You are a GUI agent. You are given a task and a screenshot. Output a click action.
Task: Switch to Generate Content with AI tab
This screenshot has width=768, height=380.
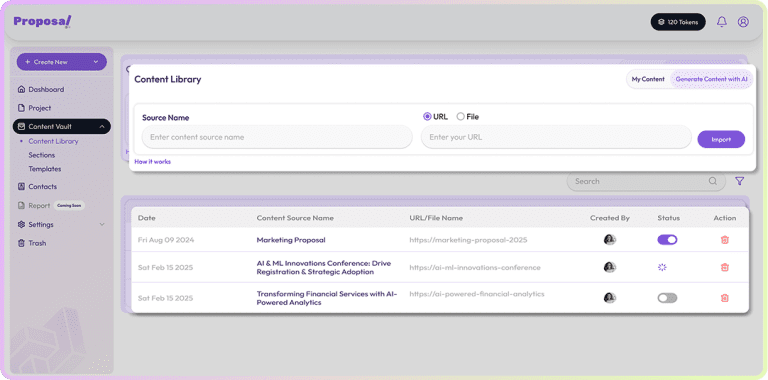(x=711, y=79)
